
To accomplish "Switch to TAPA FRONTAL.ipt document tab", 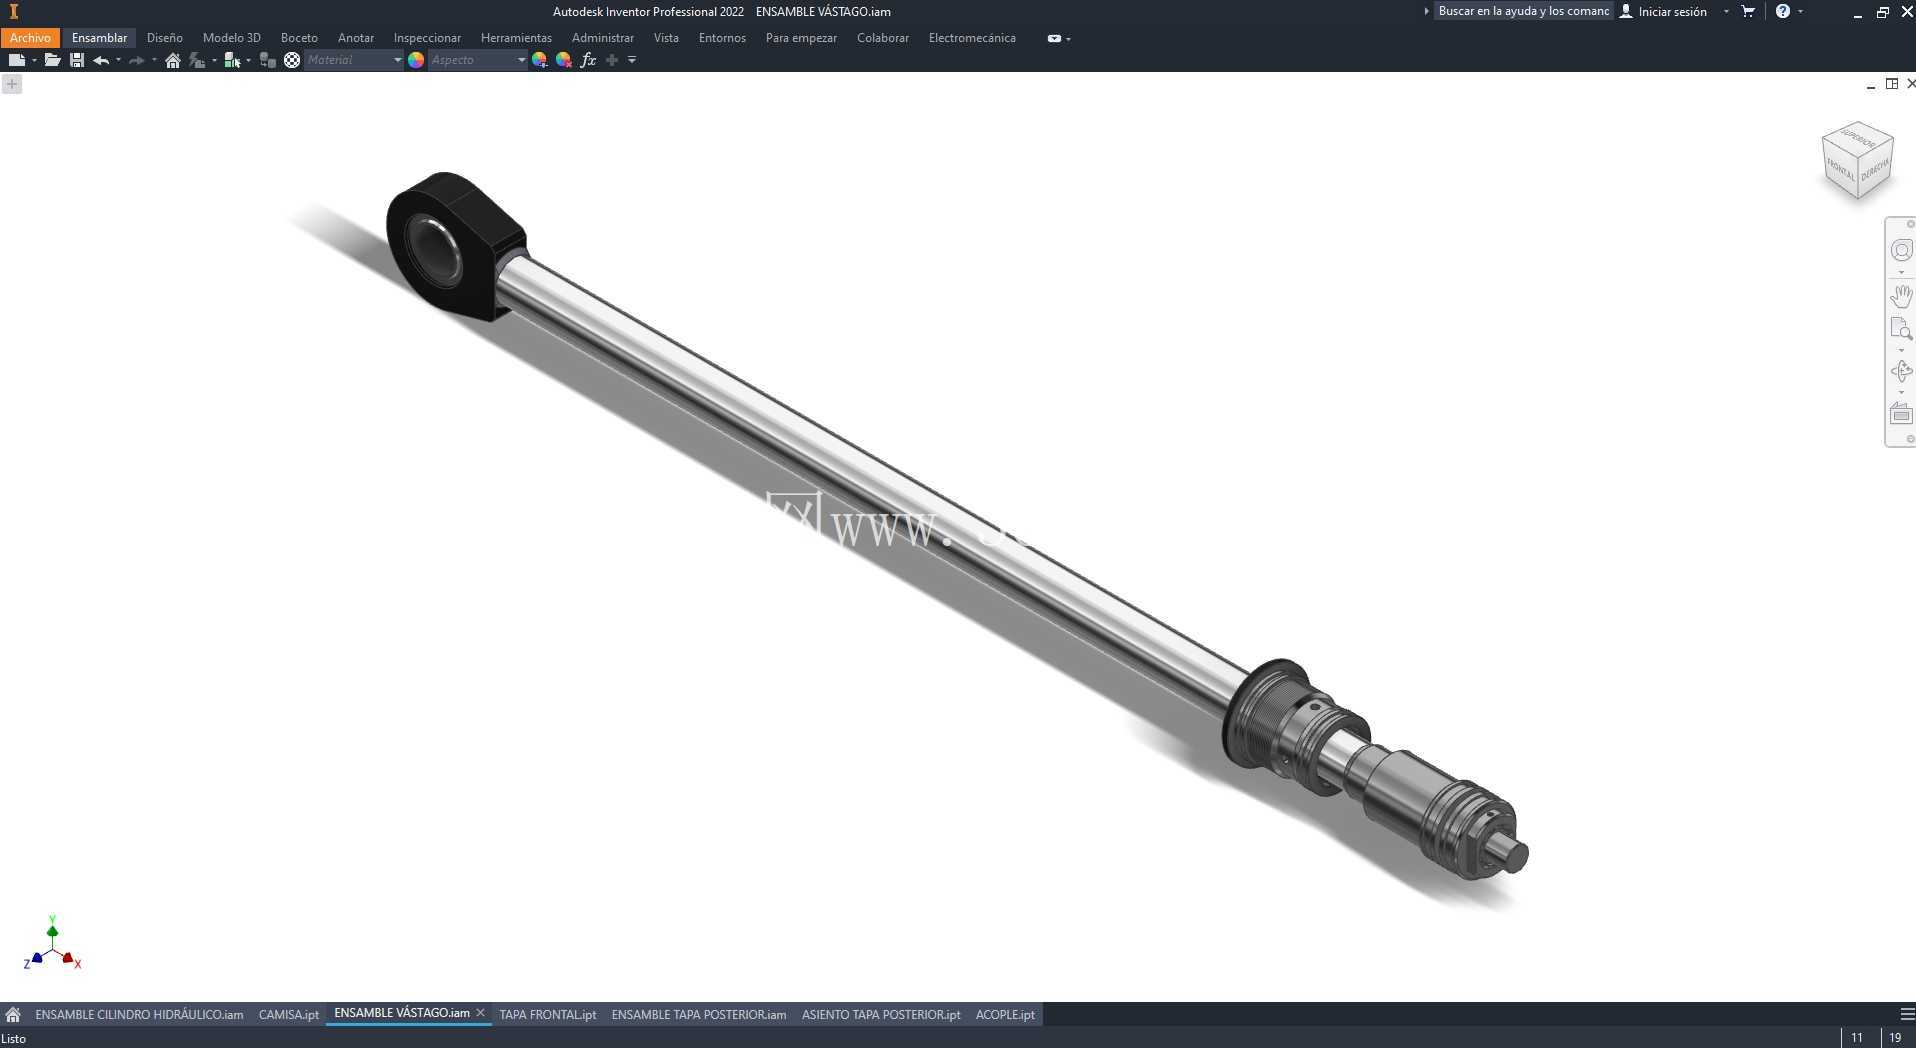I will point(547,1014).
